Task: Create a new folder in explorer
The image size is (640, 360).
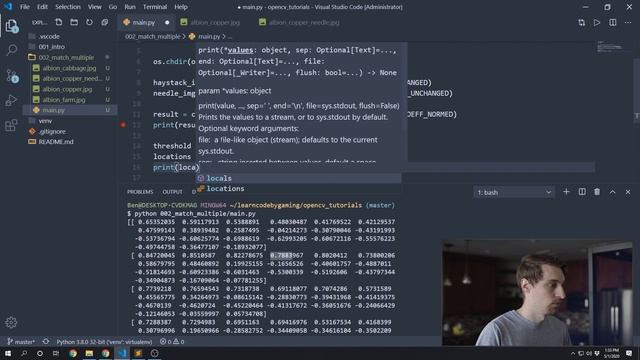Action: tap(74, 22)
